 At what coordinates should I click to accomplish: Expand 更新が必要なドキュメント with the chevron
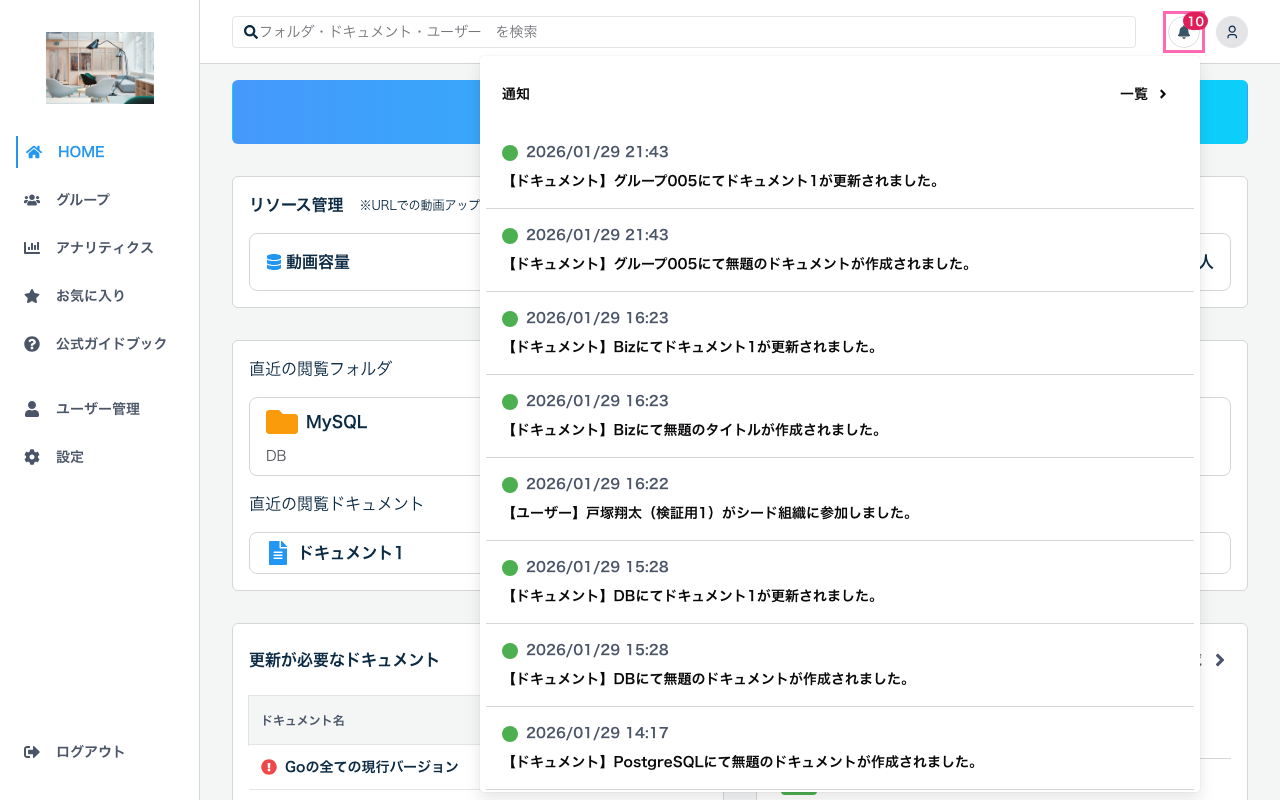pos(1219,660)
